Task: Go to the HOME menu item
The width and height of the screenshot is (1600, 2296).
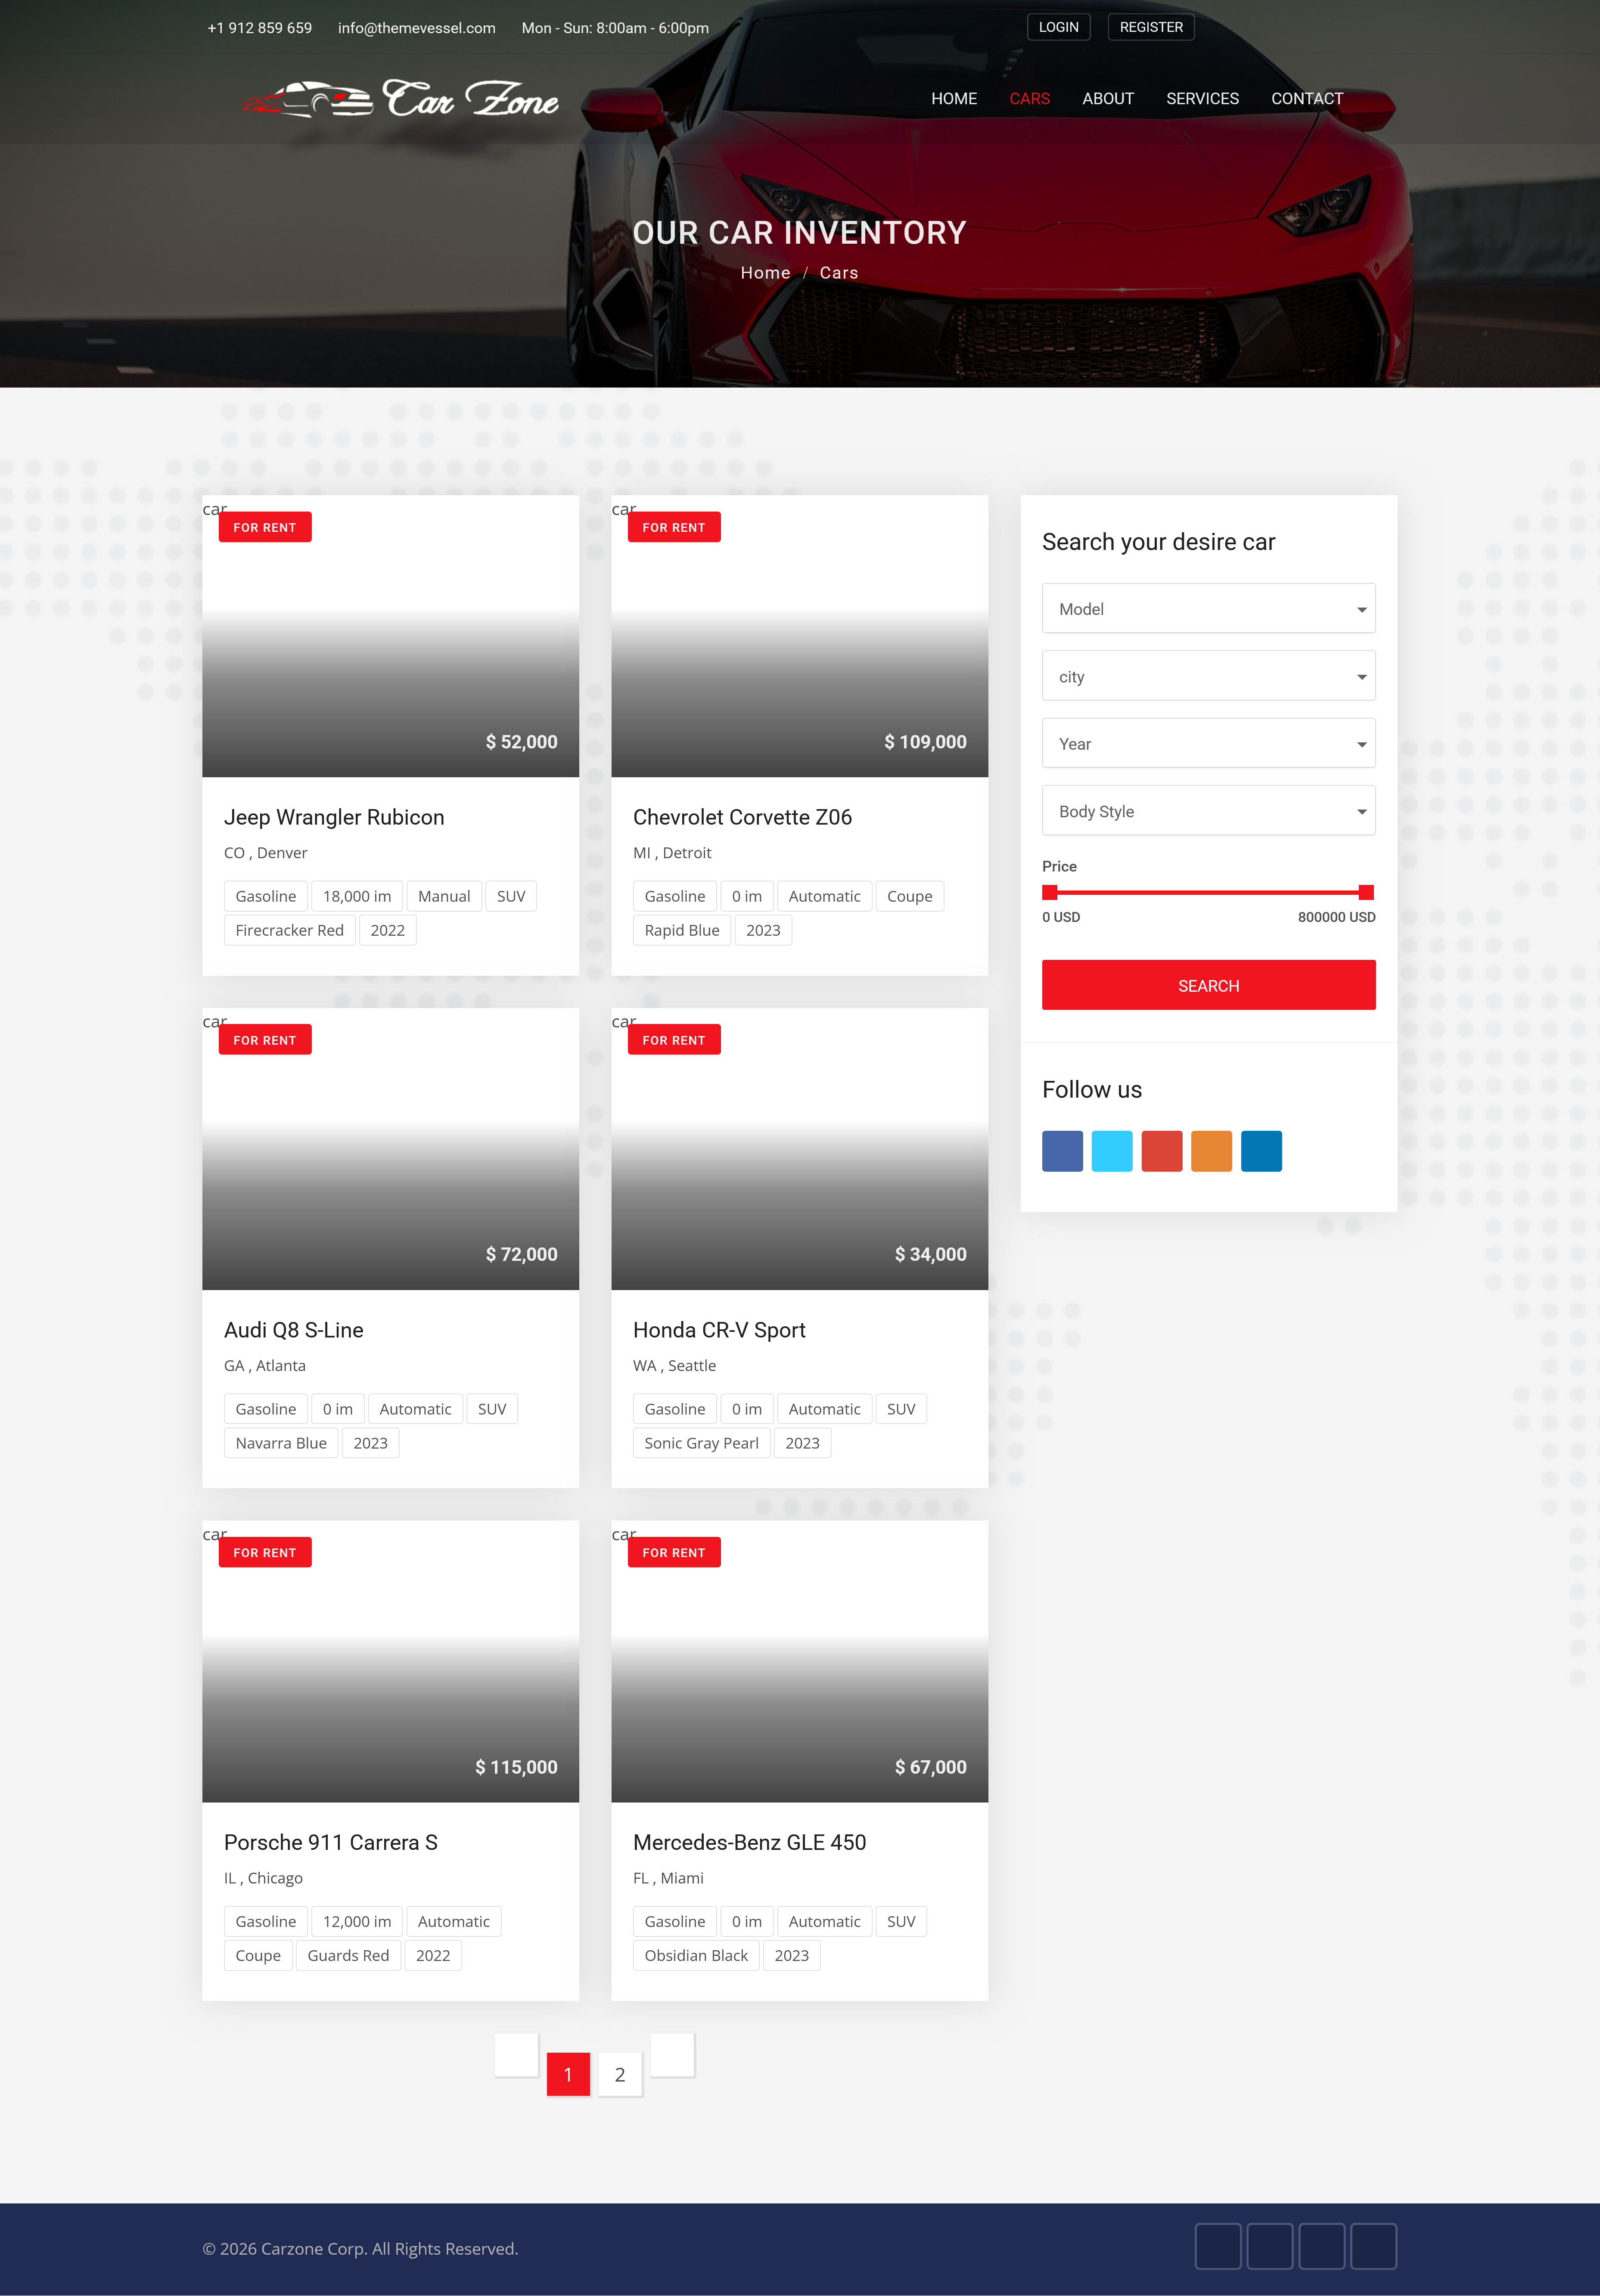Action: 954,98
